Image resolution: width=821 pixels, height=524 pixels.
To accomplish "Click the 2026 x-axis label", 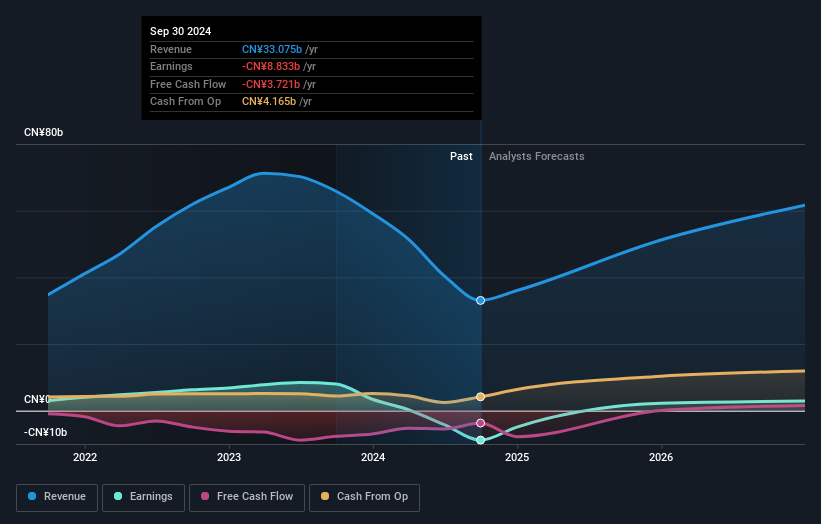I will coord(661,458).
